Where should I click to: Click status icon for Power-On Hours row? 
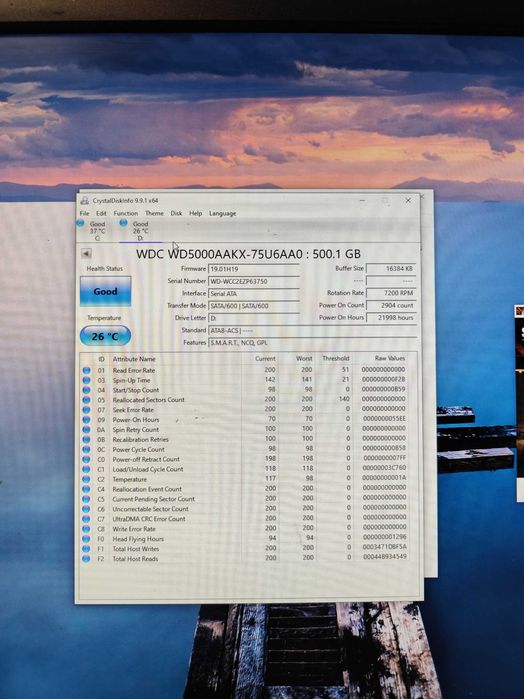tap(87, 419)
